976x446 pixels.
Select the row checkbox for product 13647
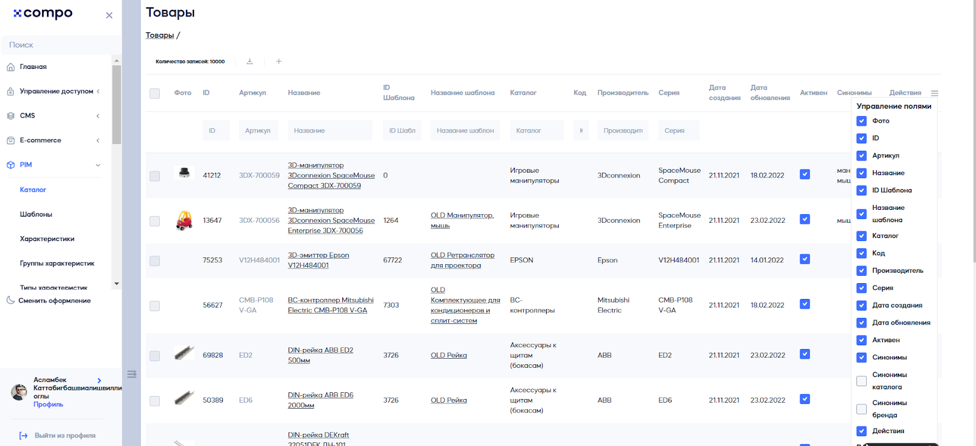(154, 221)
